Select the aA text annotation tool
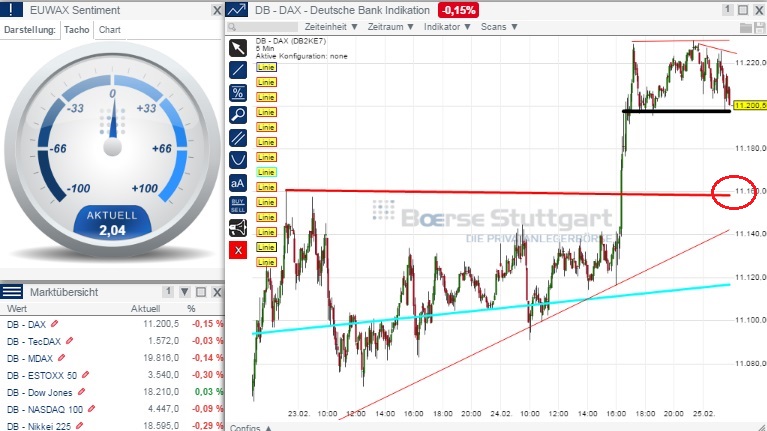767x431 pixels. [x=238, y=183]
